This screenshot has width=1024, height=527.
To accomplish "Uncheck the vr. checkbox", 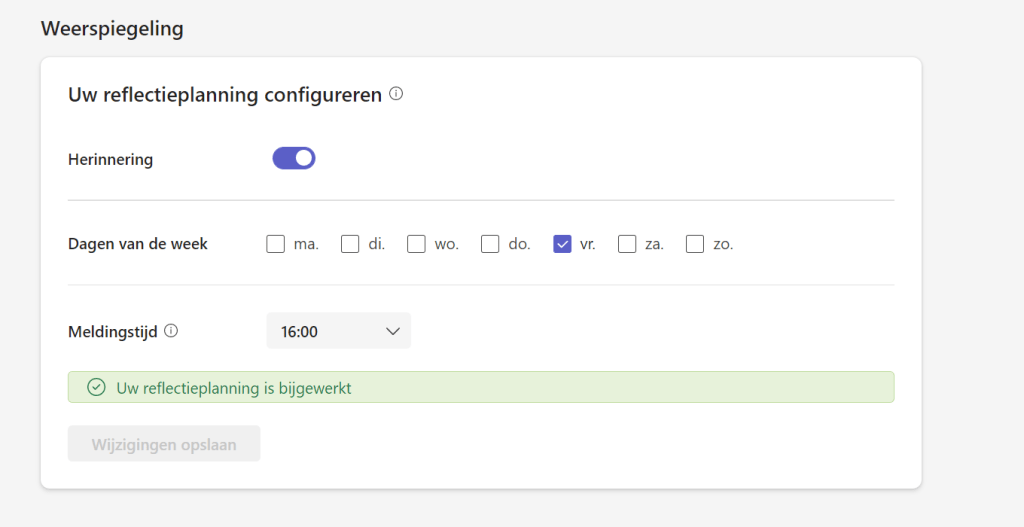I will [x=562, y=243].
